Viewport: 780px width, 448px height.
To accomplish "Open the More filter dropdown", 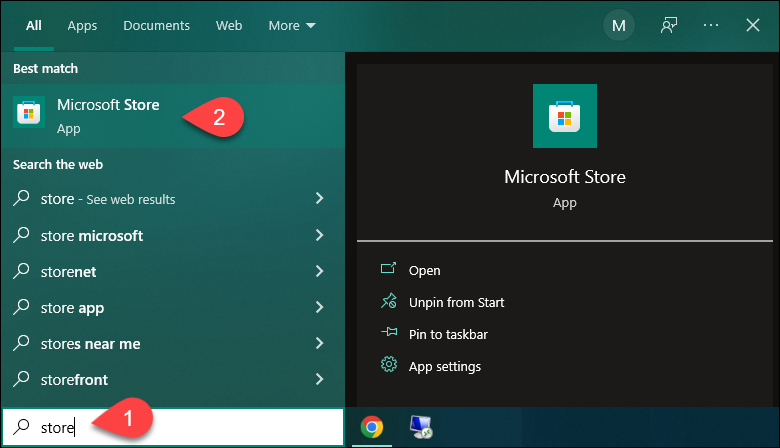I will click(292, 25).
